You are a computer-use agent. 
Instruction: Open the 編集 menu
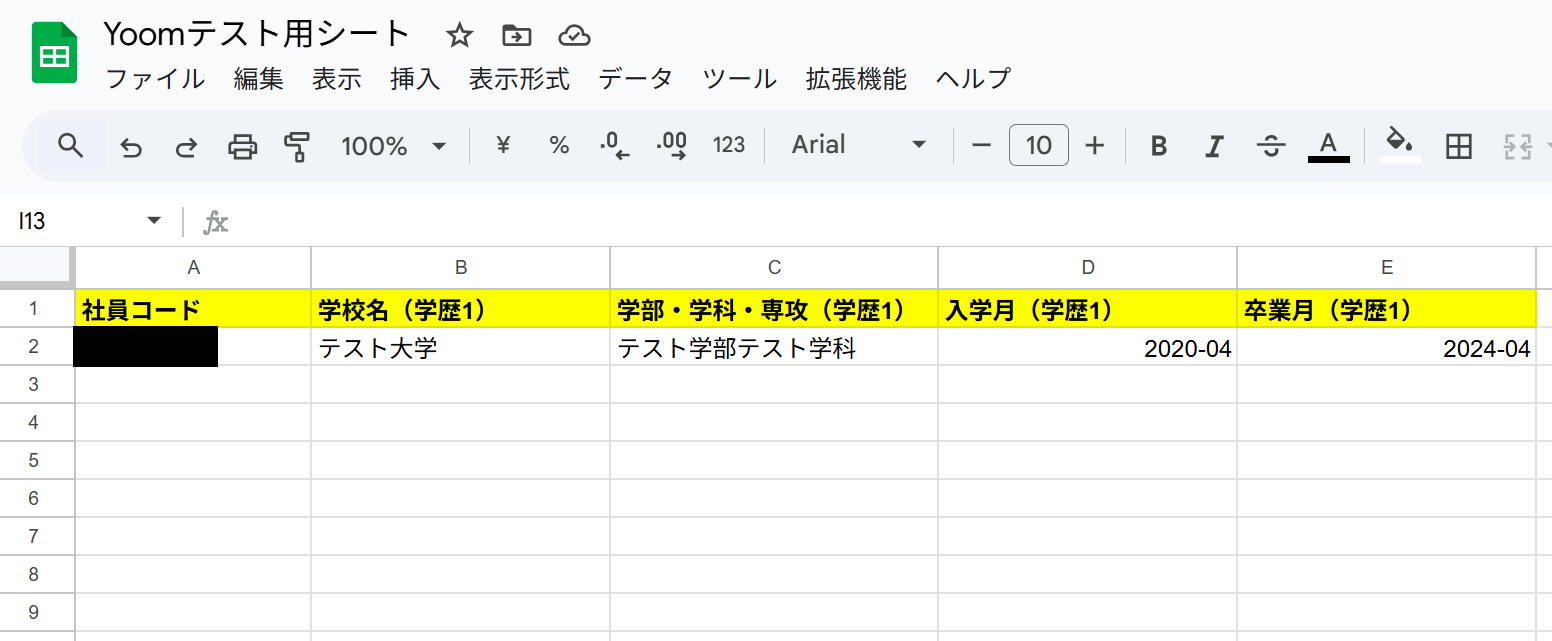point(259,79)
